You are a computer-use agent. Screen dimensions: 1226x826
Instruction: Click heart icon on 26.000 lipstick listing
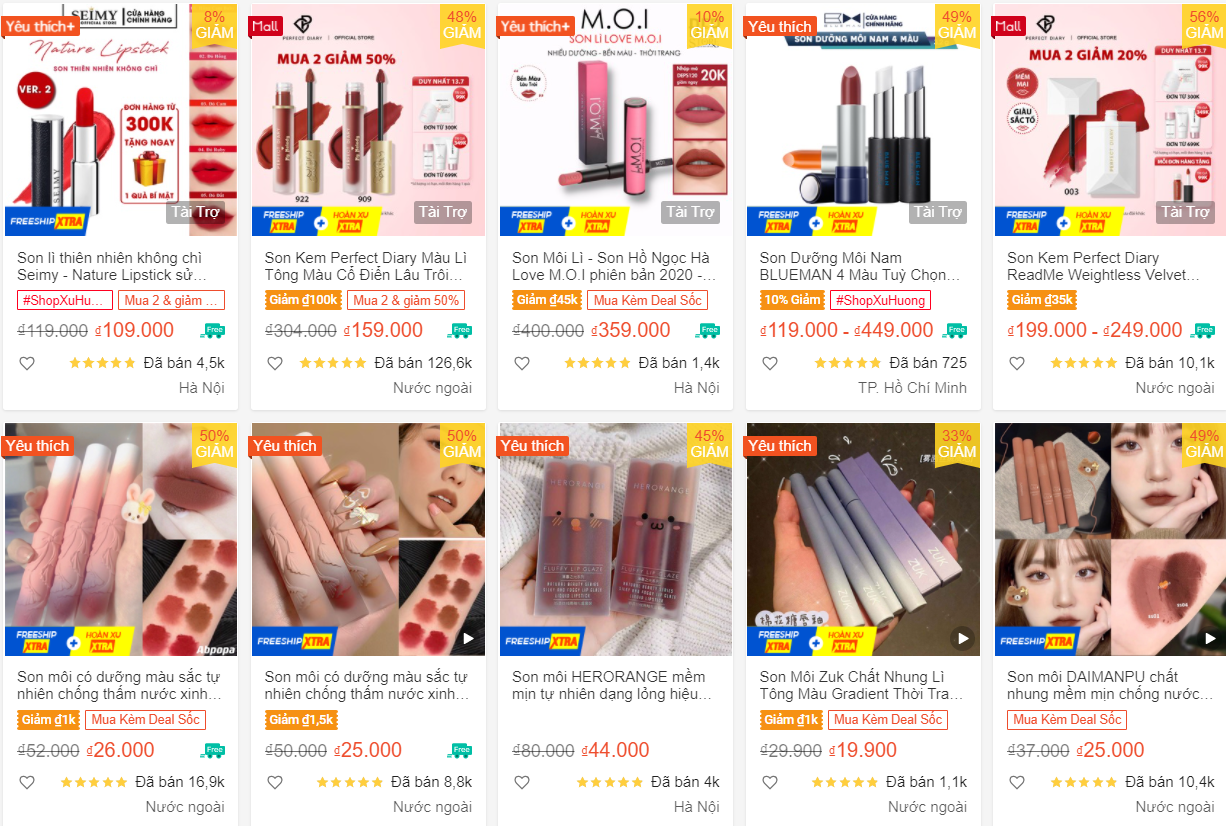pos(27,782)
